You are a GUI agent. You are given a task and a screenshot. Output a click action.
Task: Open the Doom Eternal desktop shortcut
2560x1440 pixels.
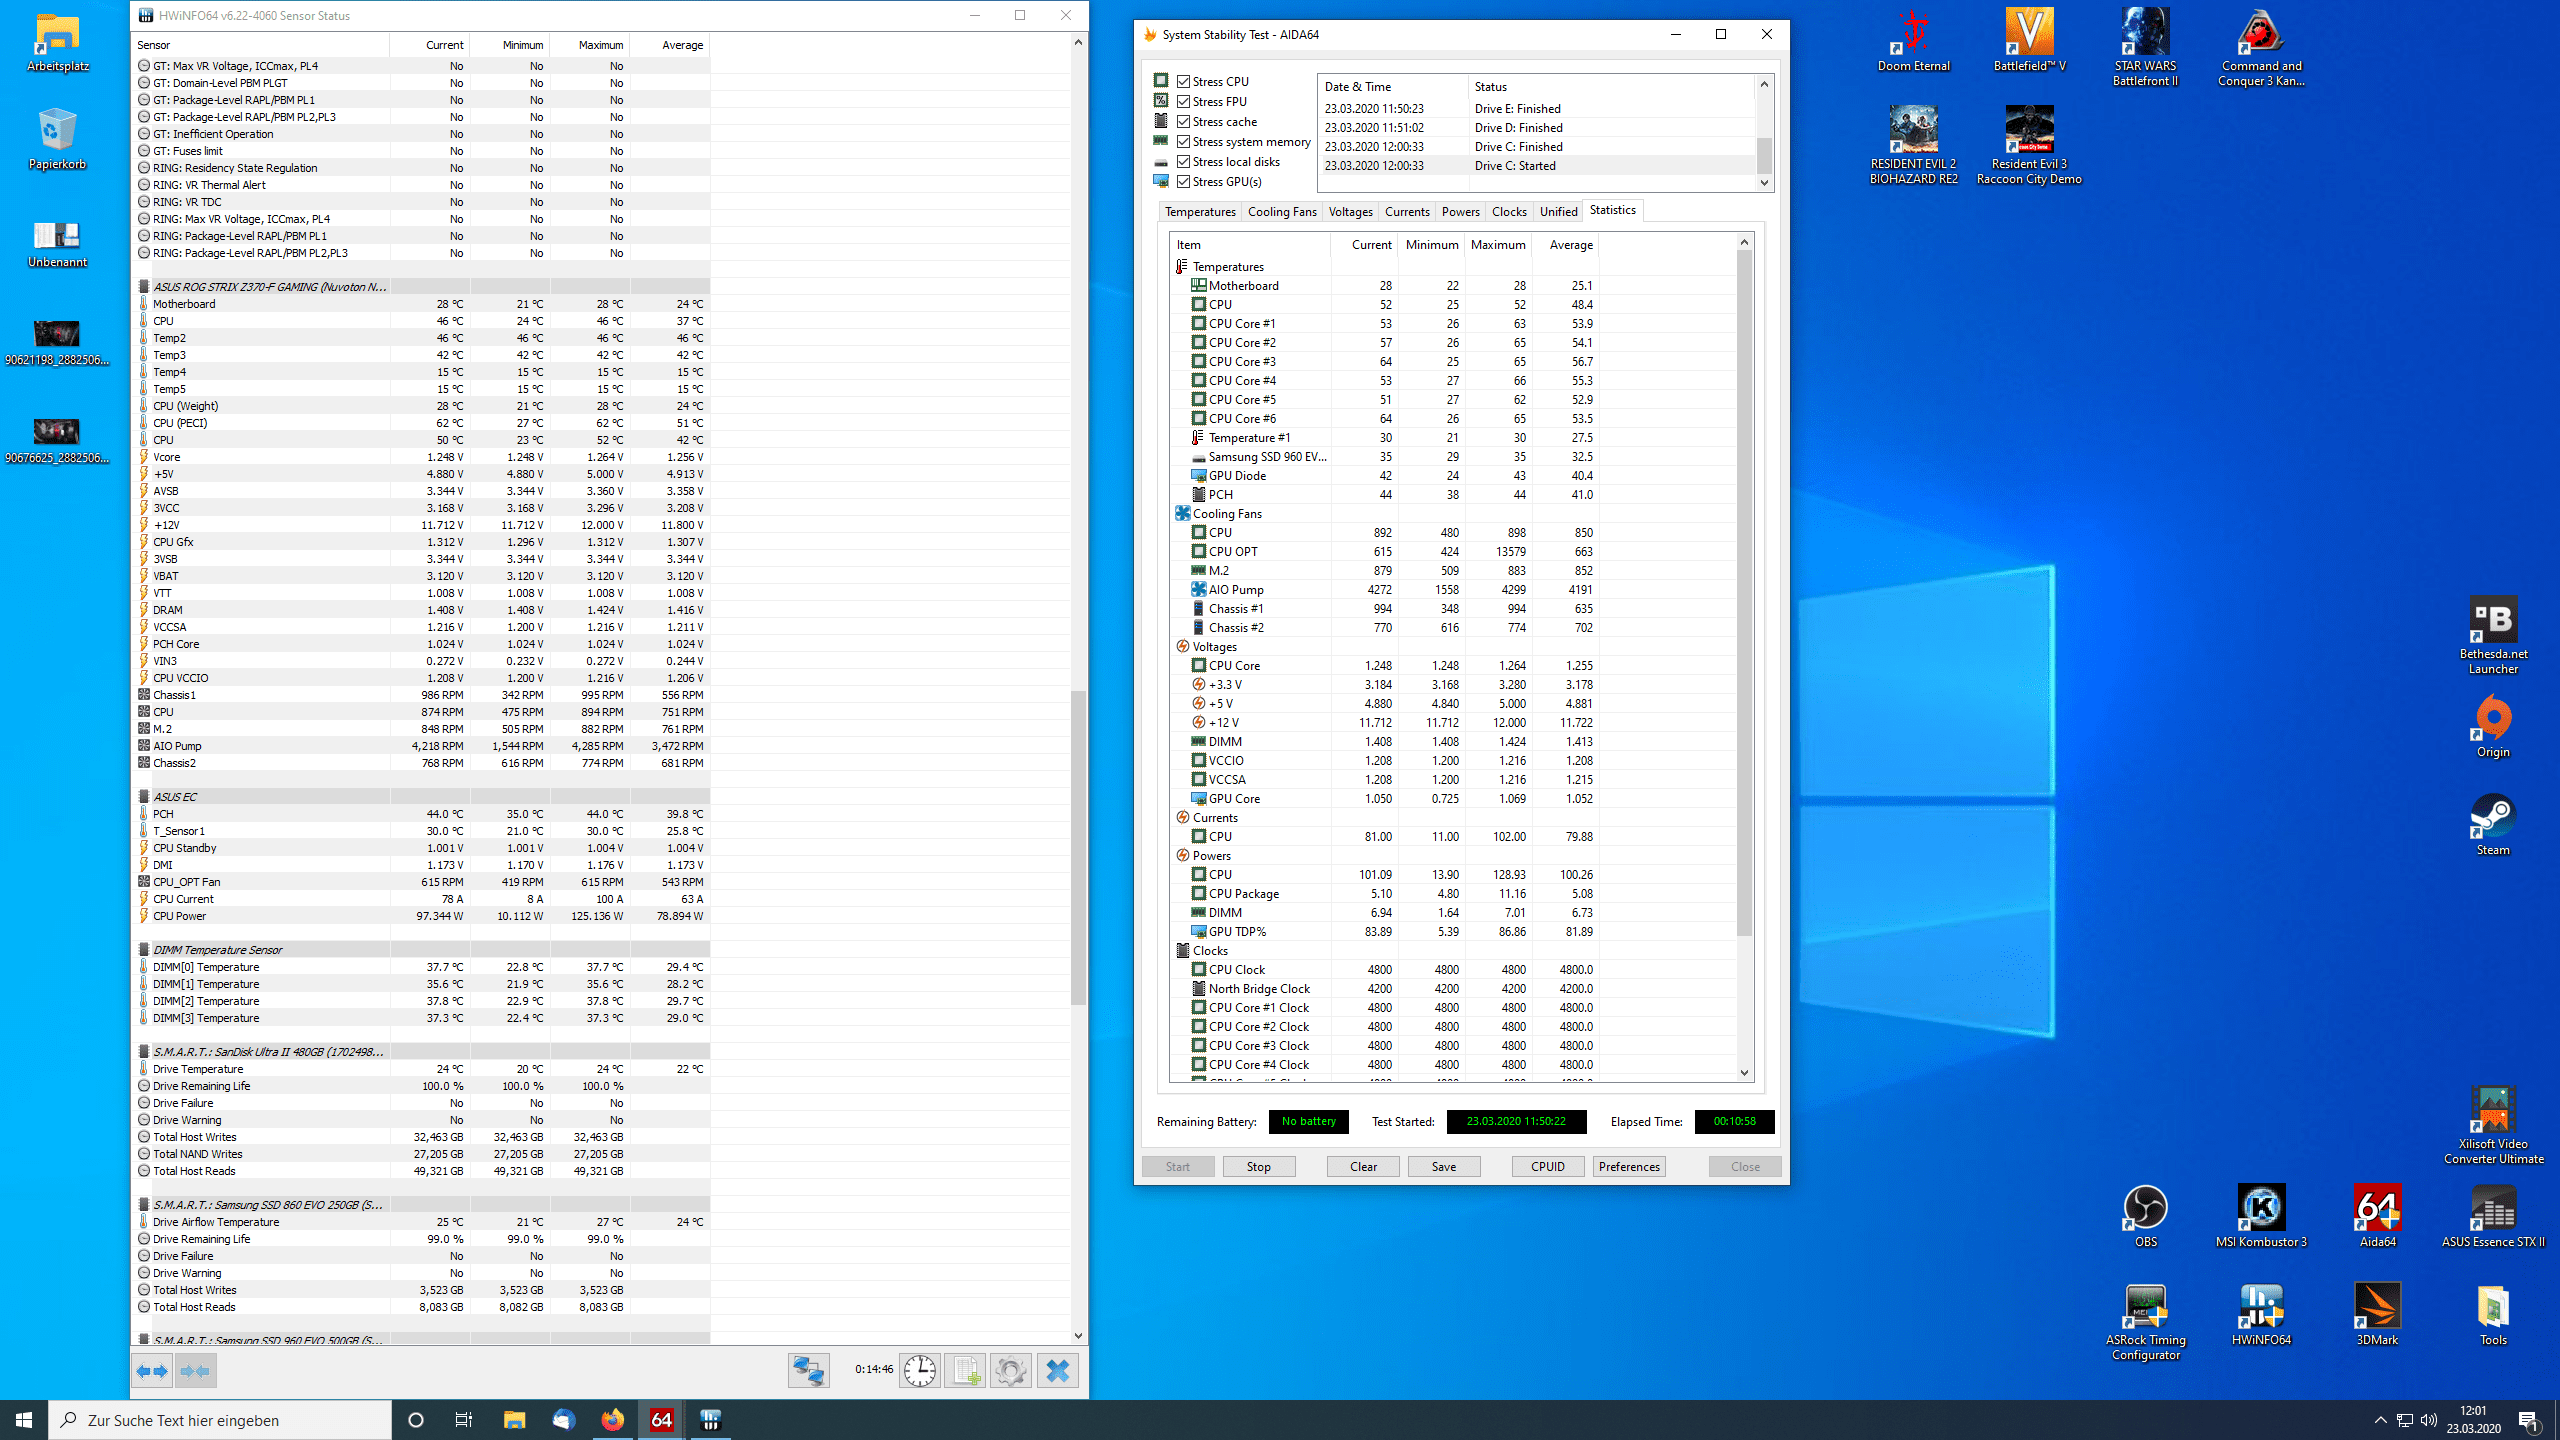pos(1913,42)
